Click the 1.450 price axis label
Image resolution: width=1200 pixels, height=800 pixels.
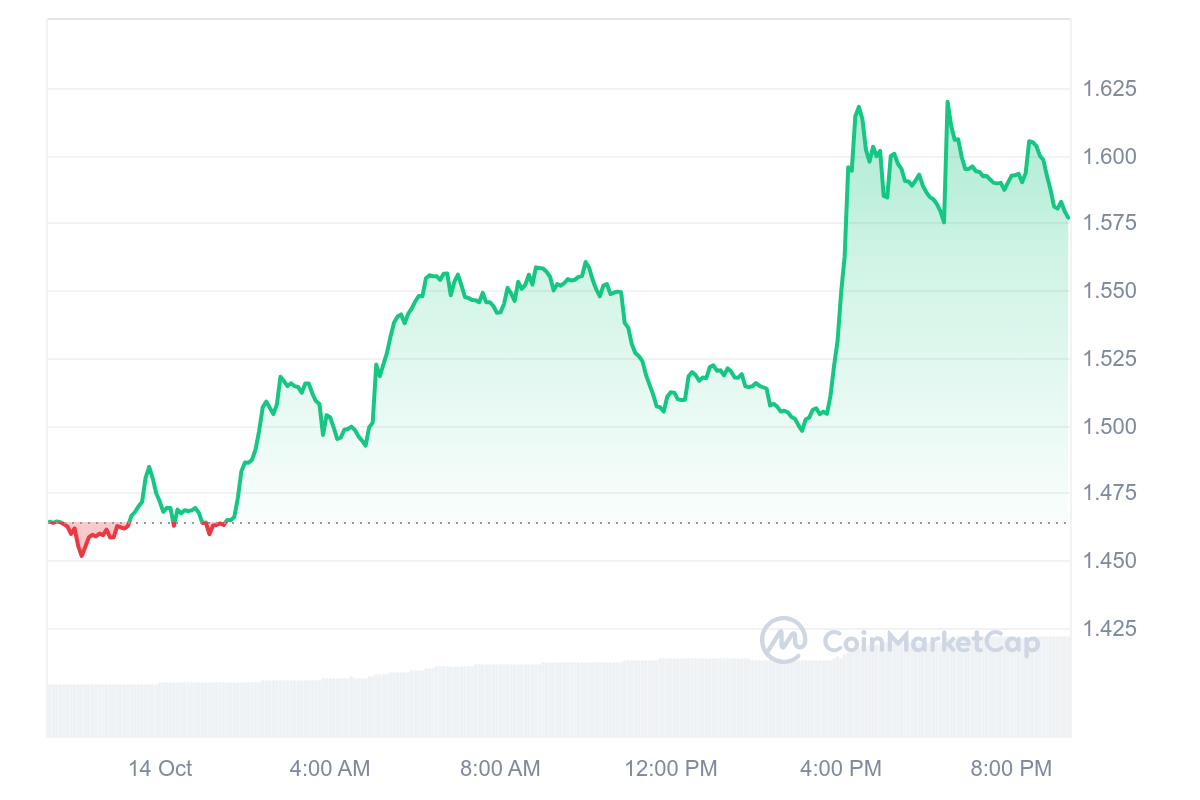(1110, 561)
